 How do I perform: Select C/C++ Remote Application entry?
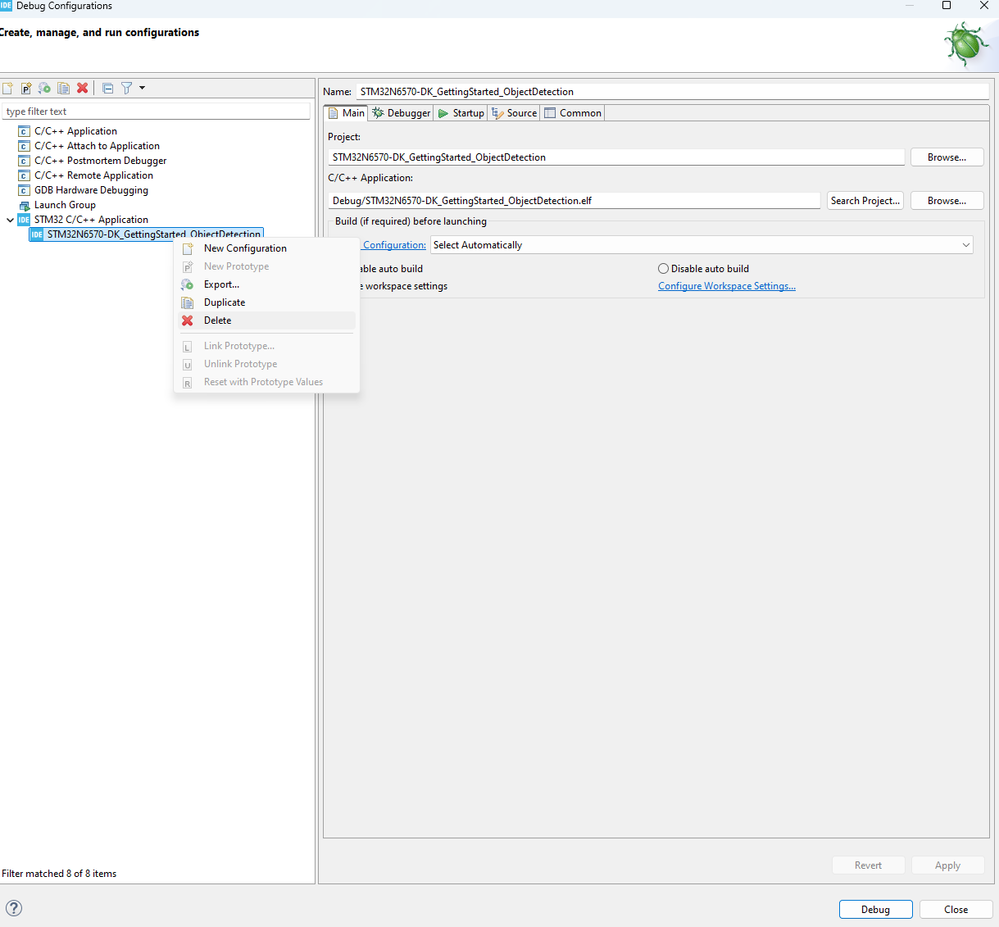94,175
